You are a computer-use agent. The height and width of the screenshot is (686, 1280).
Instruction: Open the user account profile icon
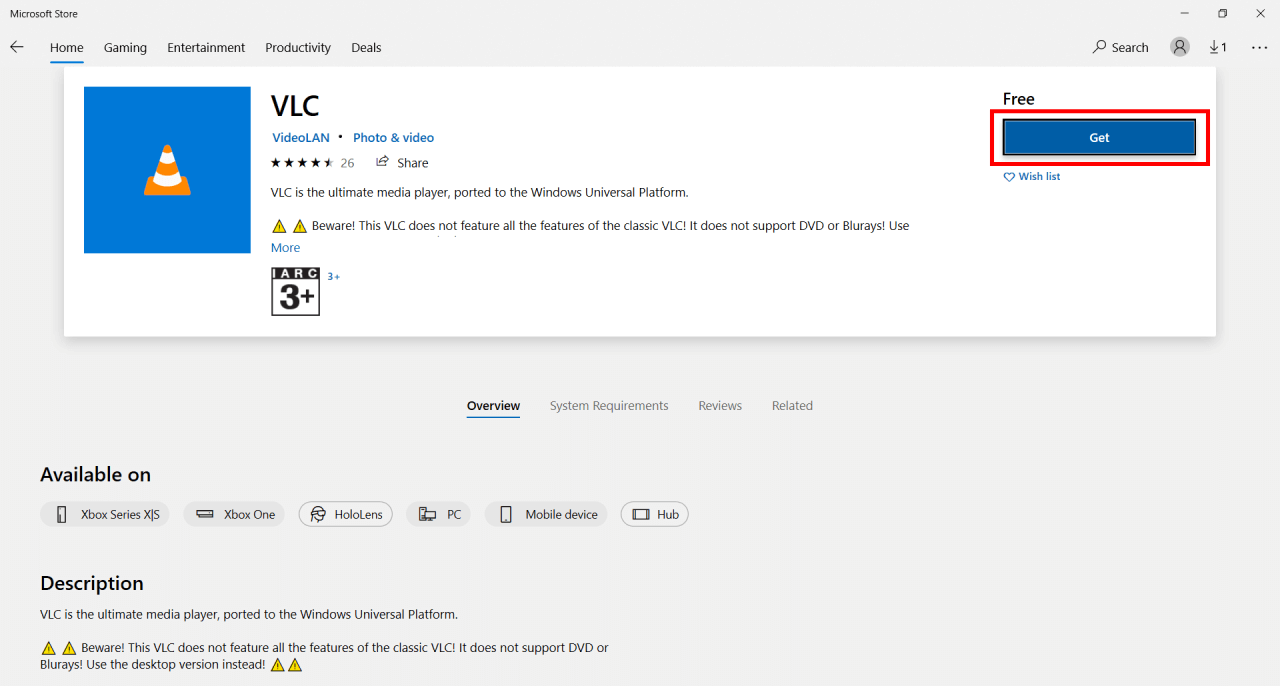[x=1180, y=47]
